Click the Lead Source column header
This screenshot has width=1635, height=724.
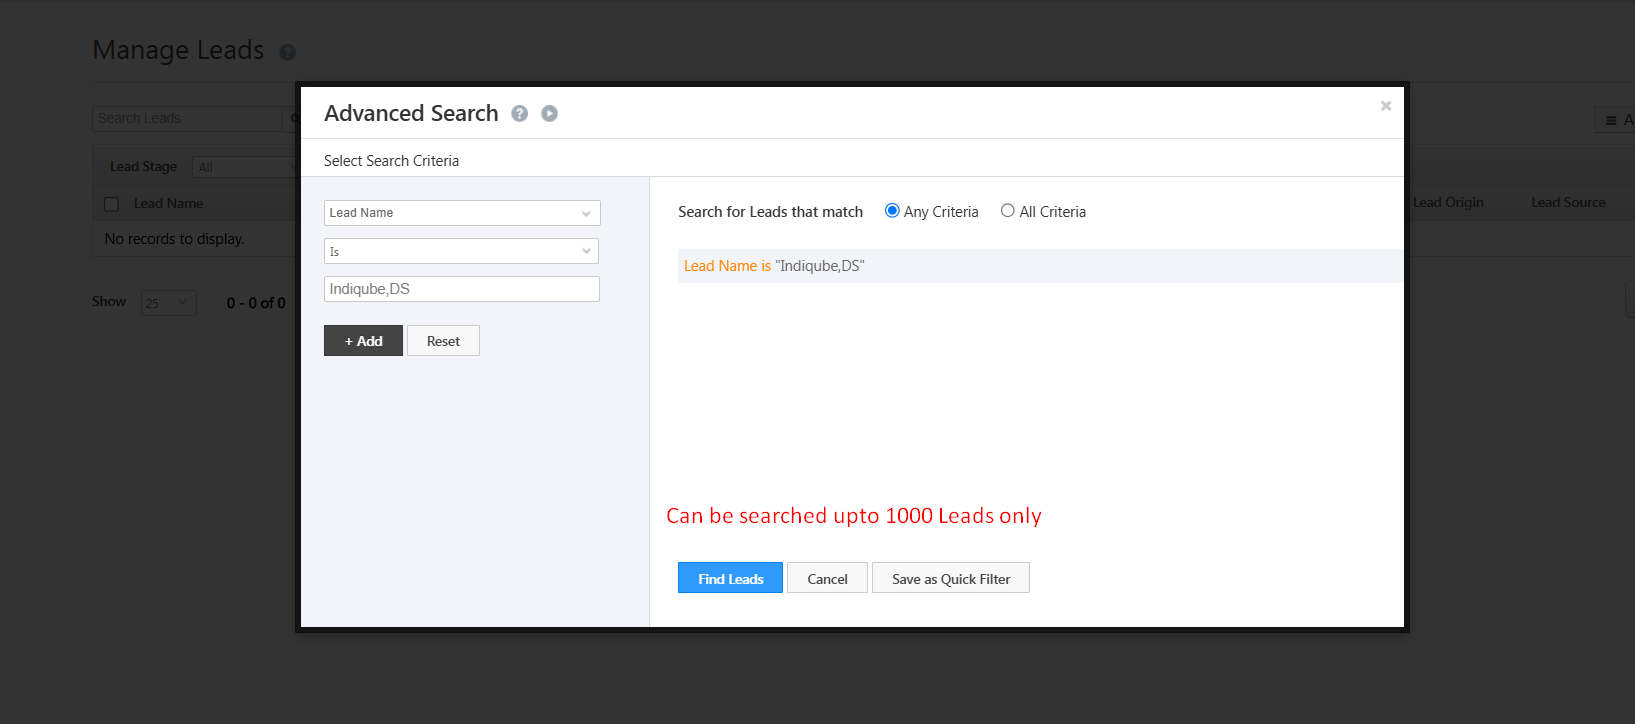(1567, 202)
